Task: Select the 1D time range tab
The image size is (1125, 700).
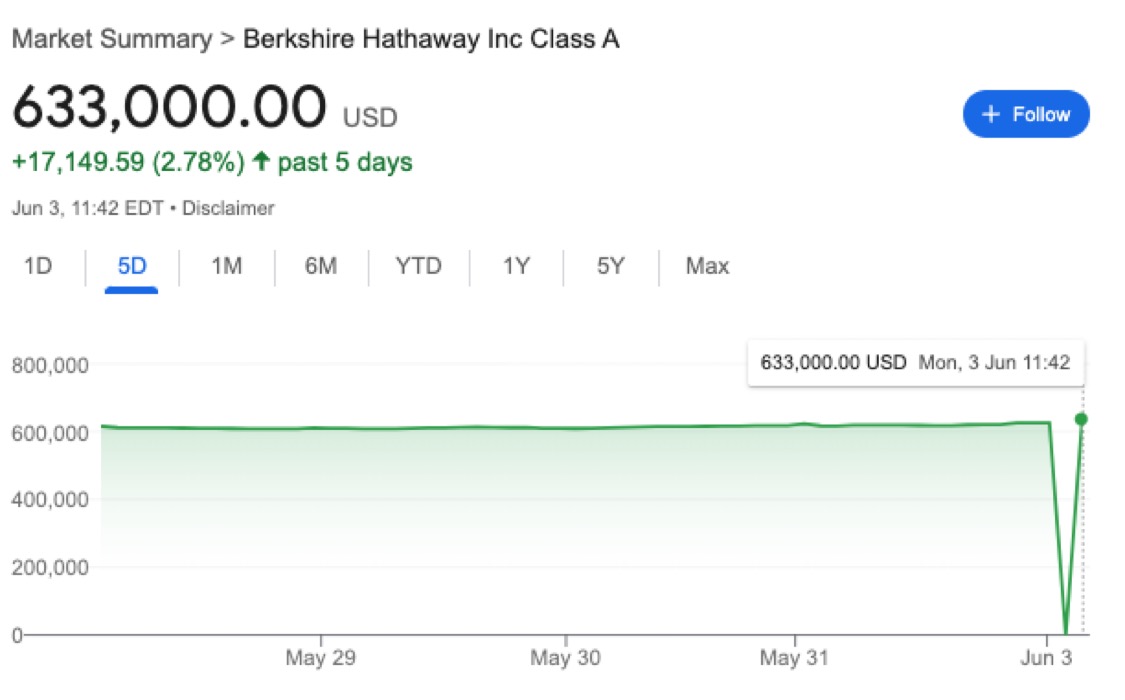Action: [x=38, y=267]
